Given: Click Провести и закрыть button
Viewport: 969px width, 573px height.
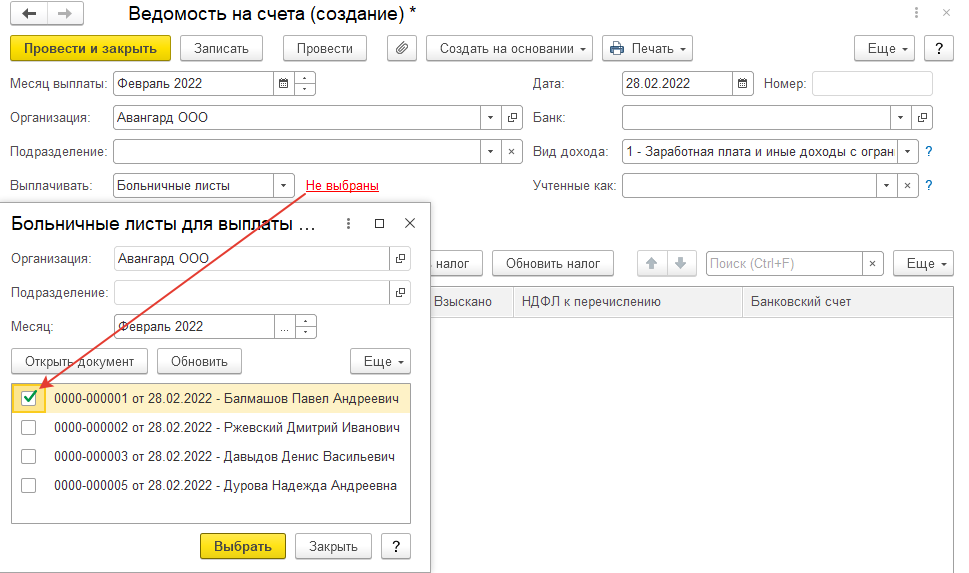Looking at the screenshot, I should point(90,48).
